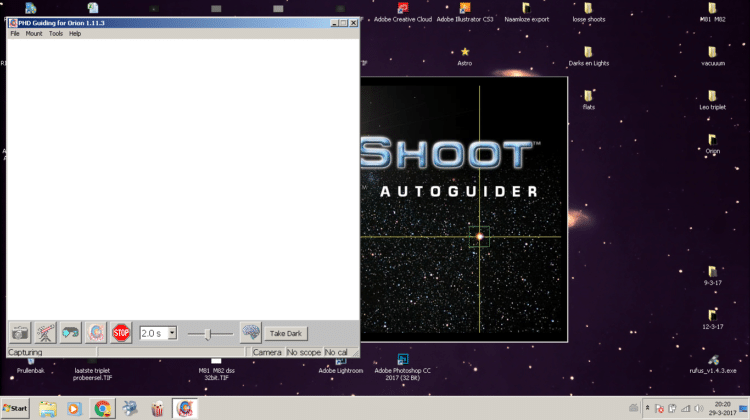Viewport: 750px width, 420px height.
Task: Open the 2.0 s exposure duration dropdown
Action: click(172, 333)
